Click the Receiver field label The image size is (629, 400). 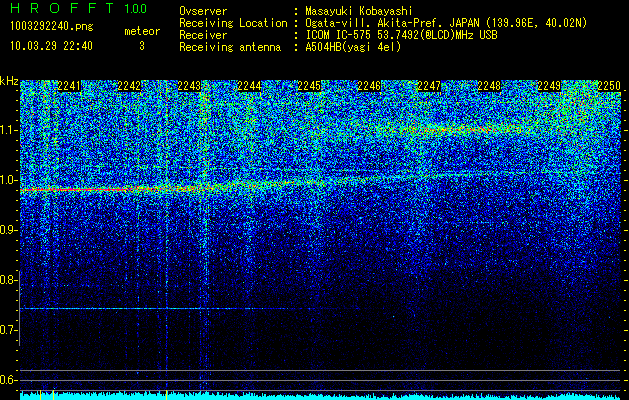[203, 35]
